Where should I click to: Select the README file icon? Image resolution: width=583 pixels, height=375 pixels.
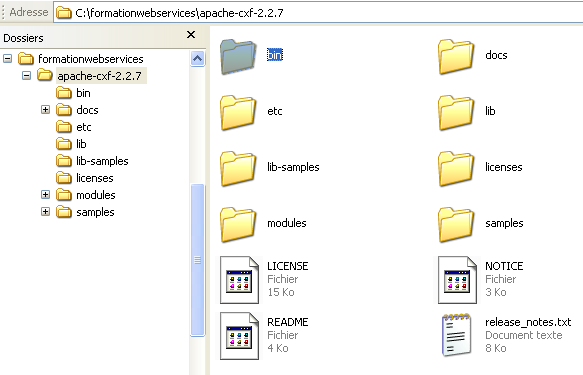coord(239,336)
